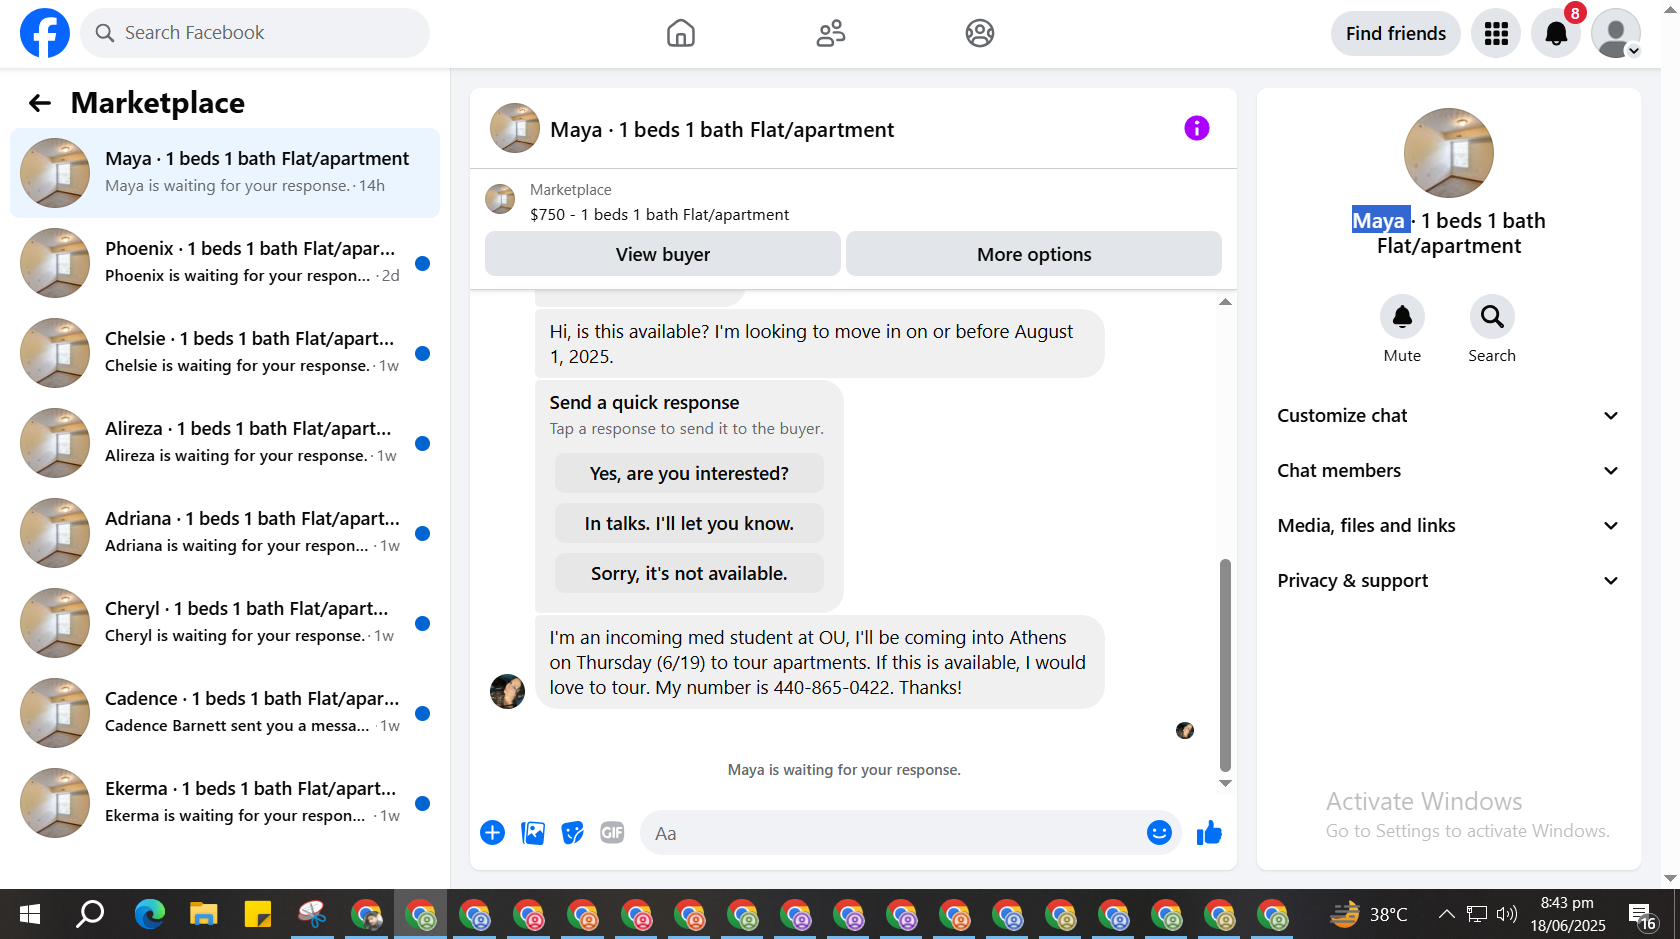
Task: Open the Windows notification center
Action: click(x=1642, y=915)
